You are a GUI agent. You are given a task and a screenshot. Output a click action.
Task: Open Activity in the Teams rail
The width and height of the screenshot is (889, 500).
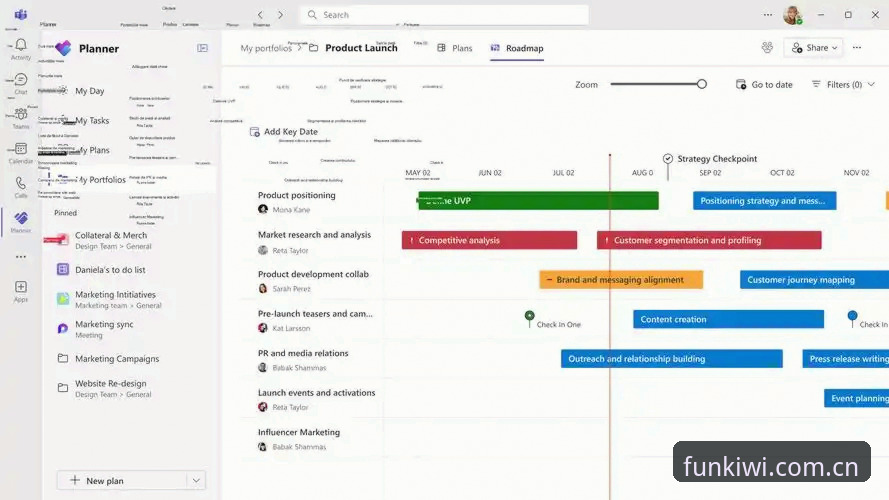(x=20, y=49)
